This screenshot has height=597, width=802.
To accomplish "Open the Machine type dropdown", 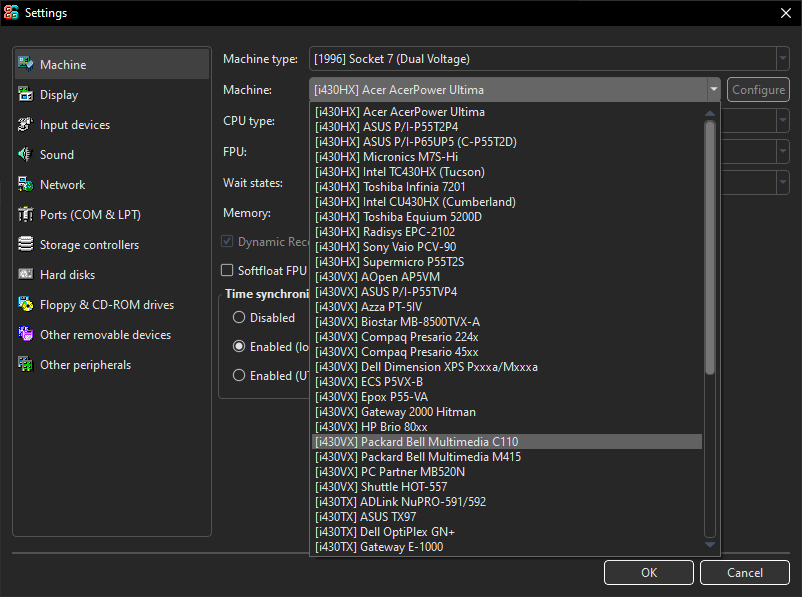I will click(549, 59).
